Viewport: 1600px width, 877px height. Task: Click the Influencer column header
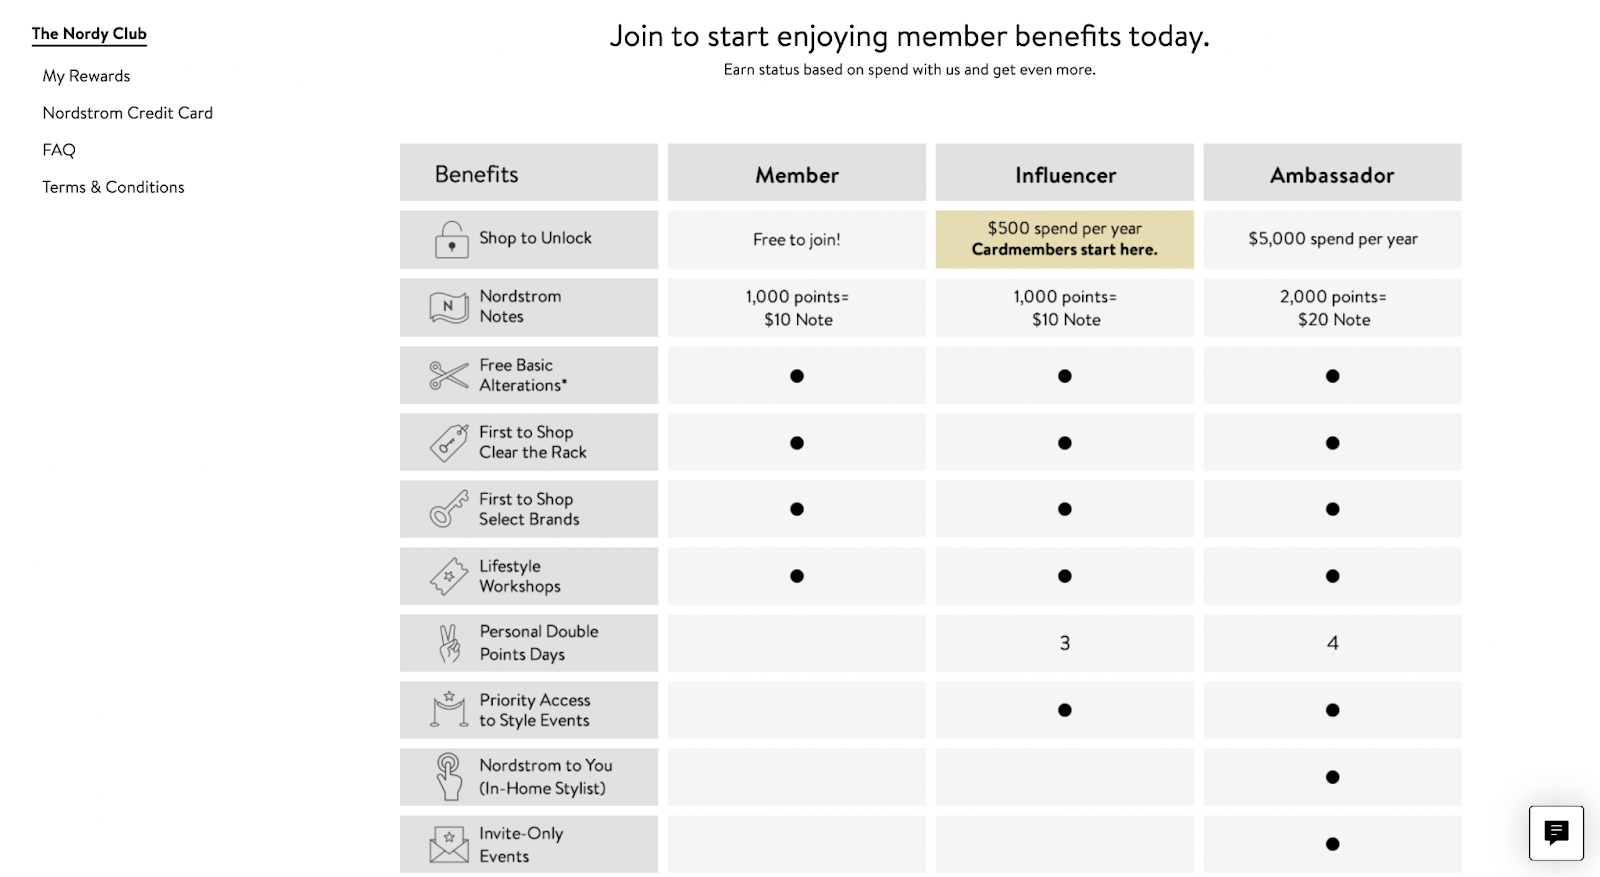tap(1065, 173)
